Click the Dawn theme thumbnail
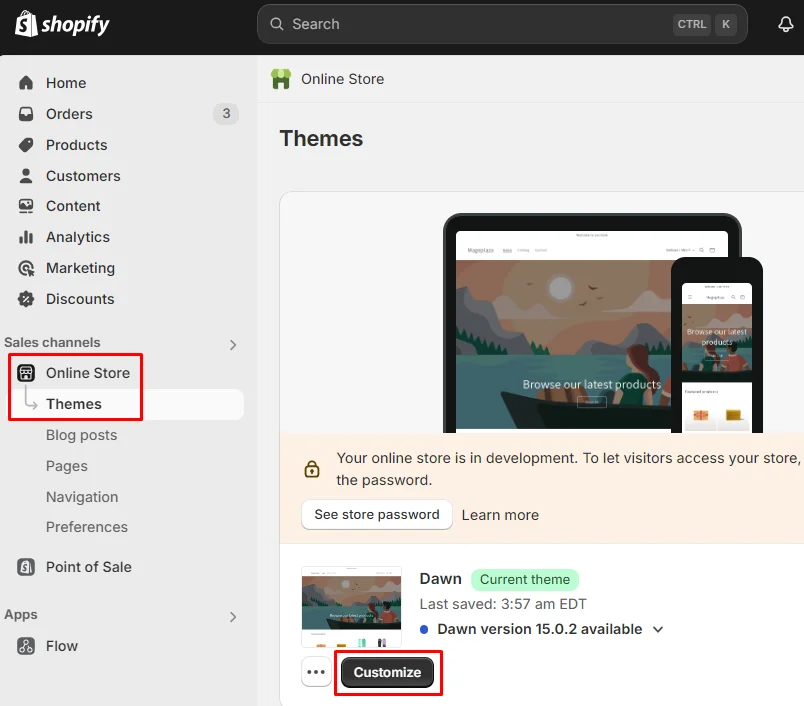This screenshot has height=706, width=804. coord(351,609)
